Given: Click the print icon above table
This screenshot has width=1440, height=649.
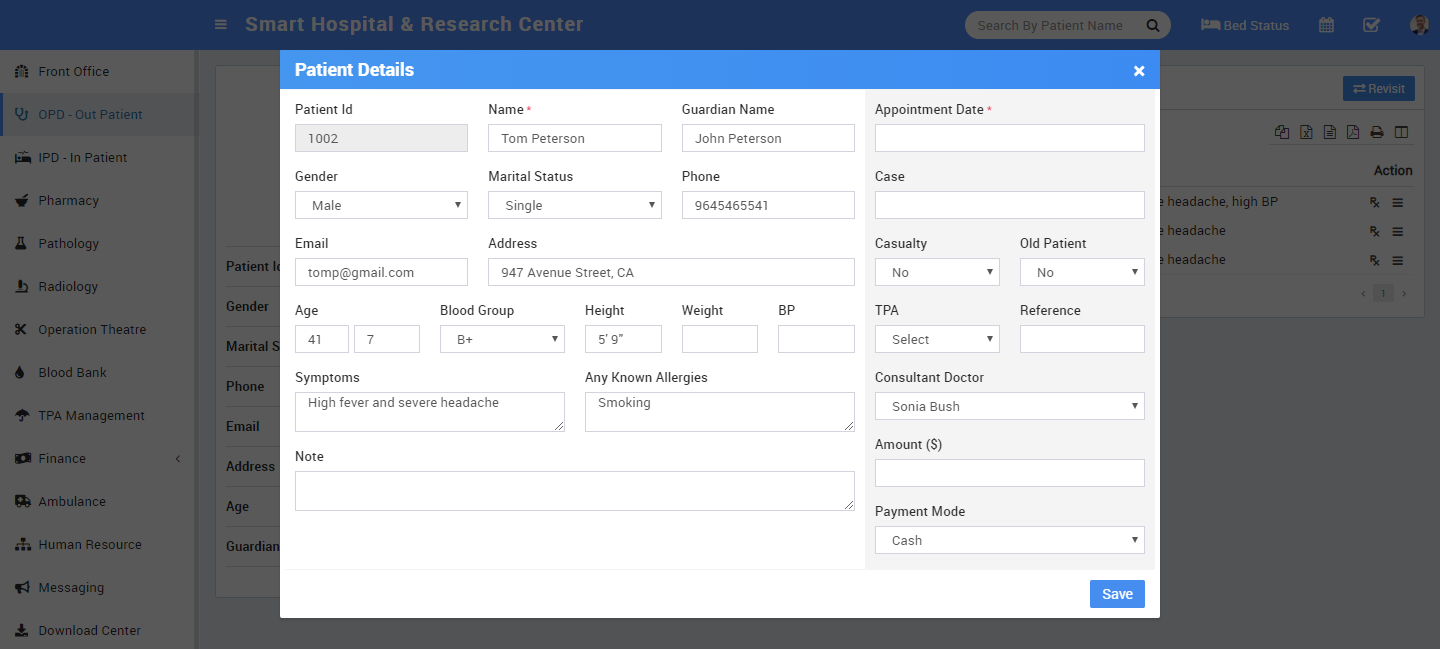Looking at the screenshot, I should (1377, 132).
